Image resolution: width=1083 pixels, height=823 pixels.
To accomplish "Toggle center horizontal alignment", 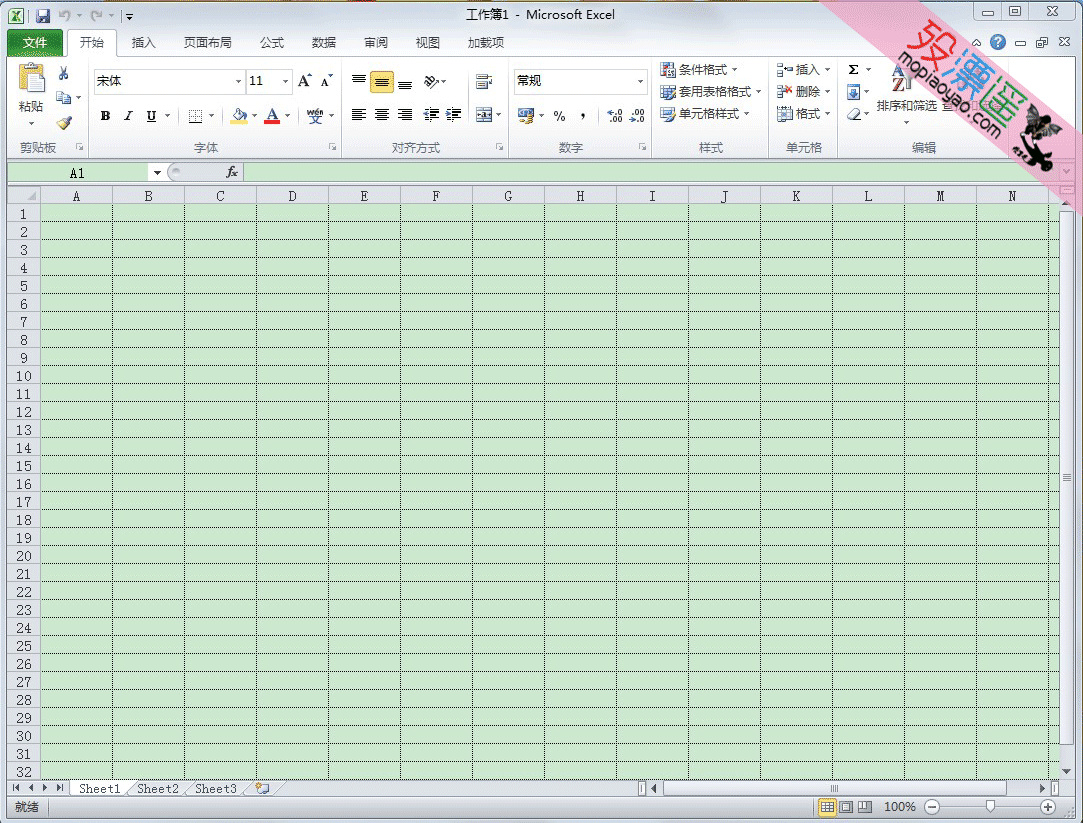I will tap(382, 115).
